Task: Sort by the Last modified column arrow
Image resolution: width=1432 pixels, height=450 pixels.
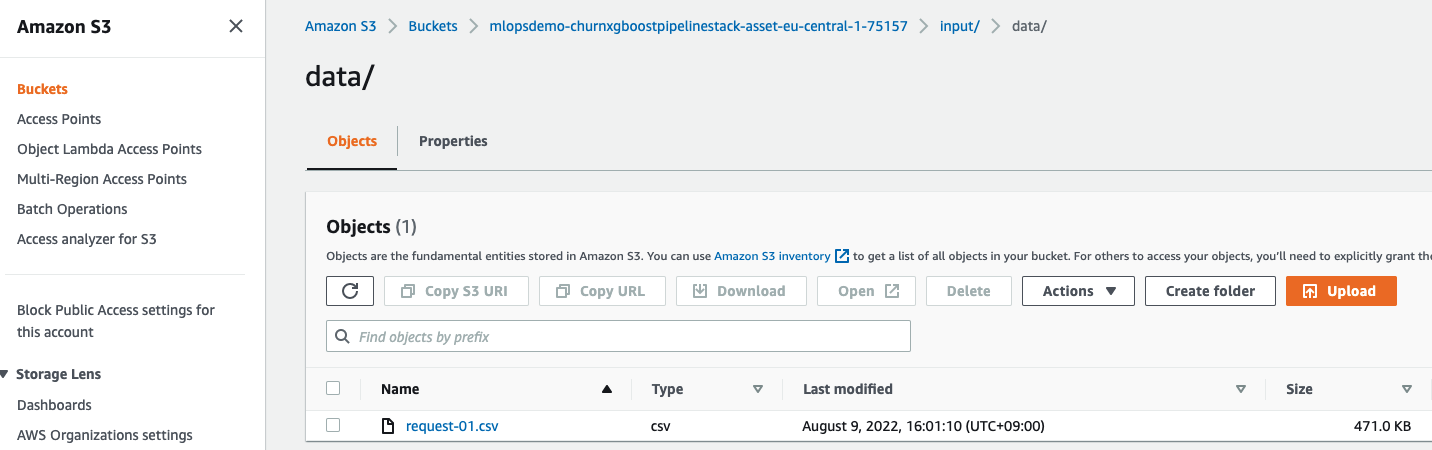Action: (1241, 389)
